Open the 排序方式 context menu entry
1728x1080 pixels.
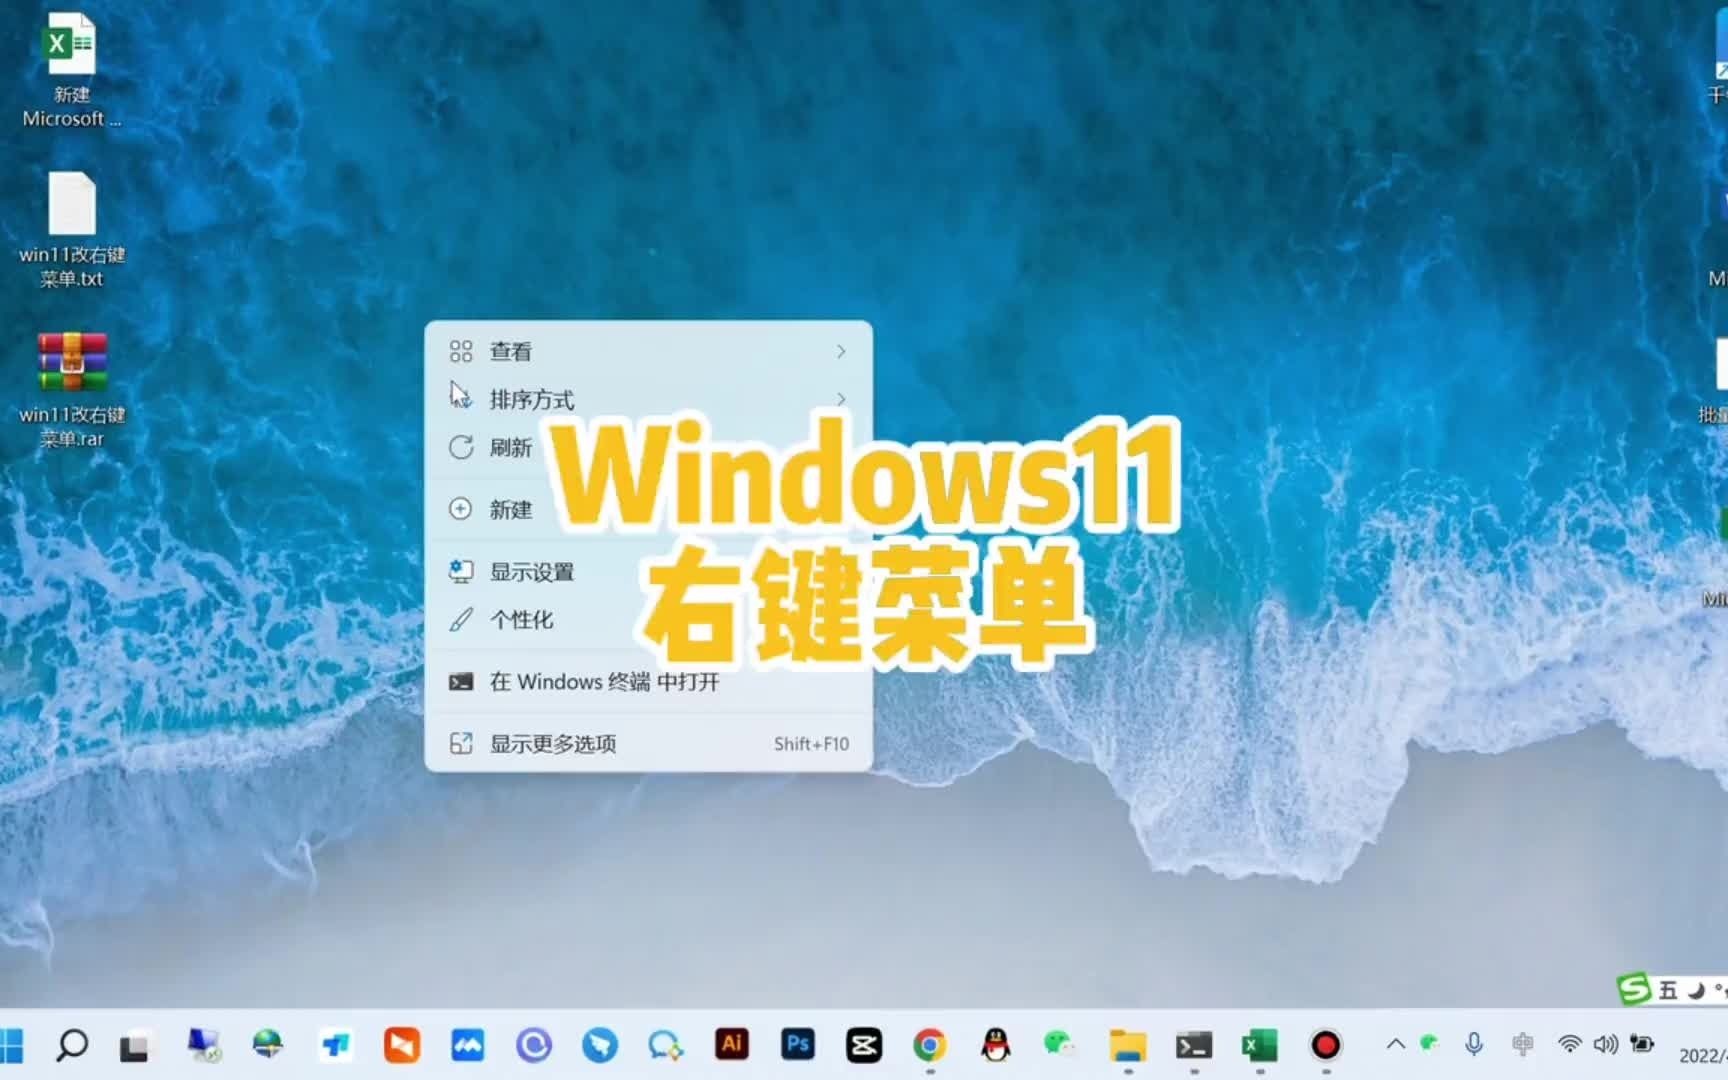pos(648,399)
